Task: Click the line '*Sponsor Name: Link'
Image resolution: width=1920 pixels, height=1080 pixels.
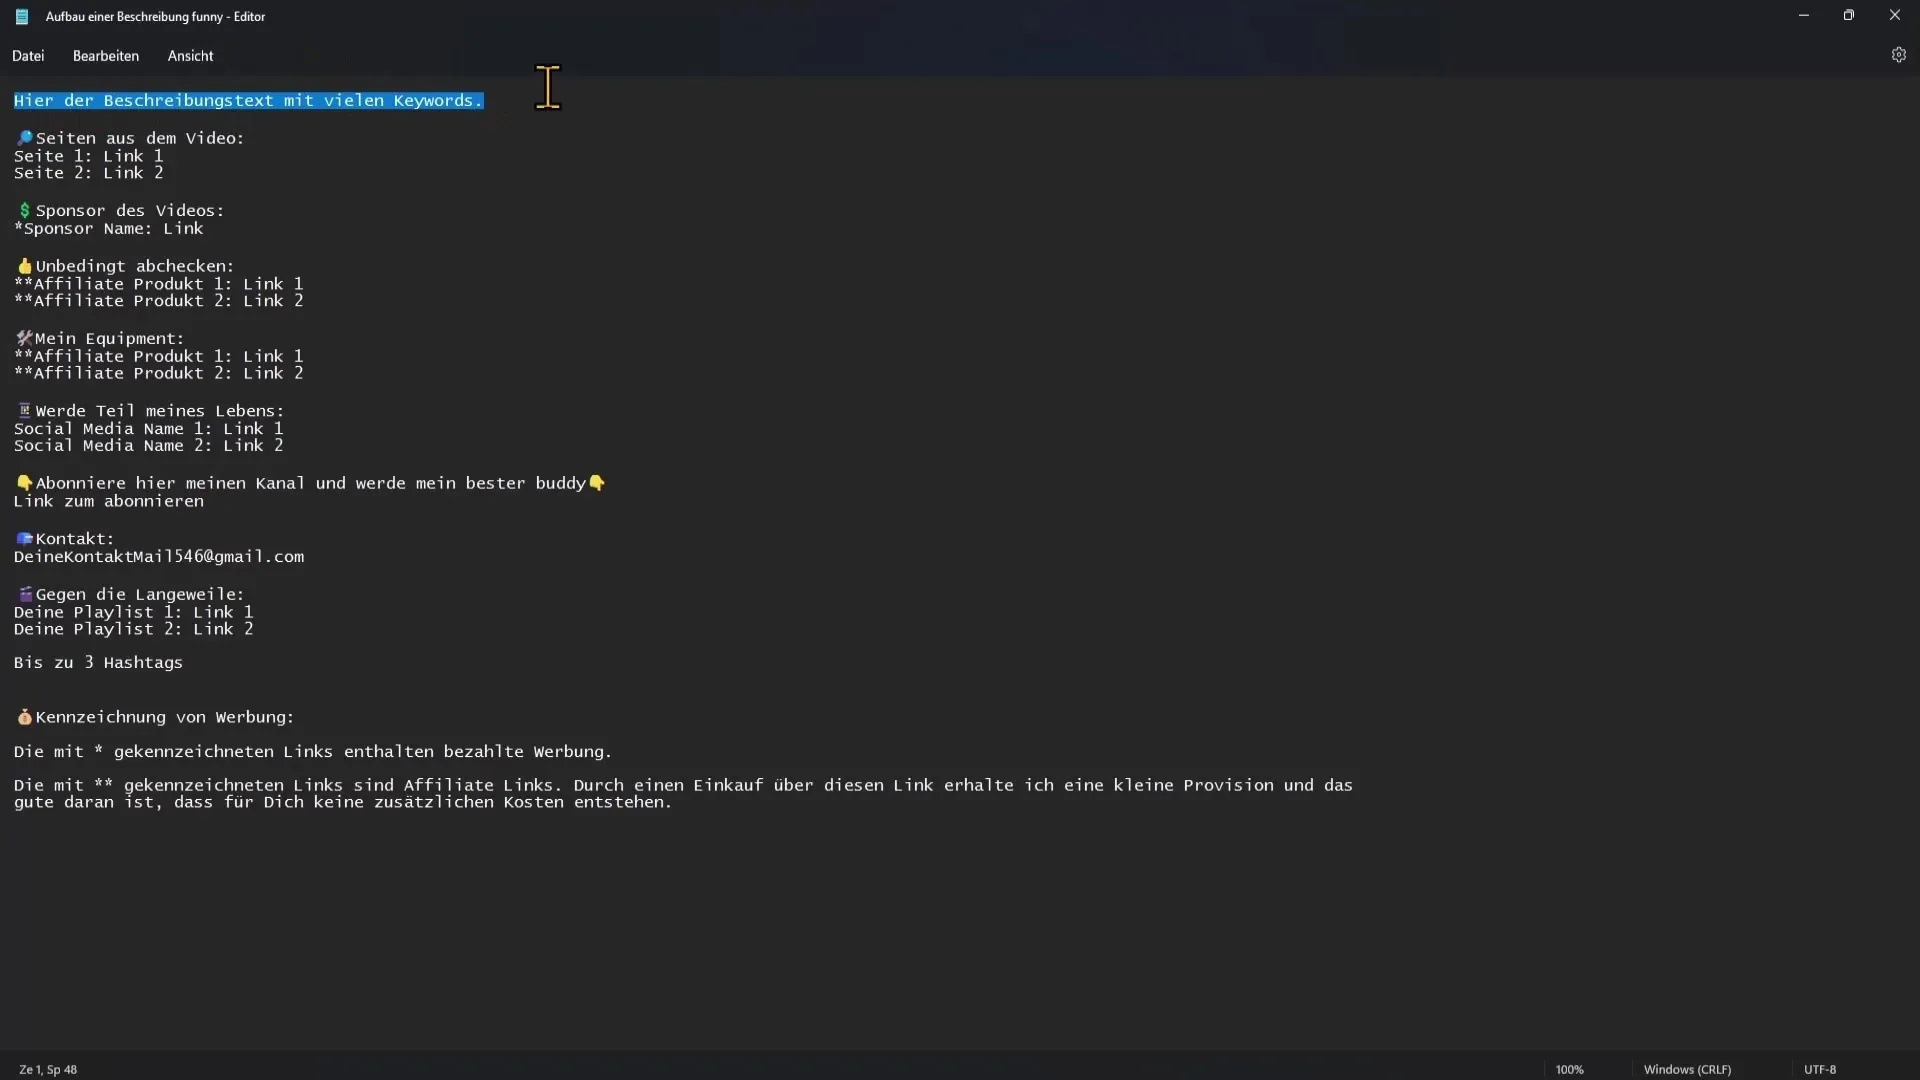Action: (109, 229)
